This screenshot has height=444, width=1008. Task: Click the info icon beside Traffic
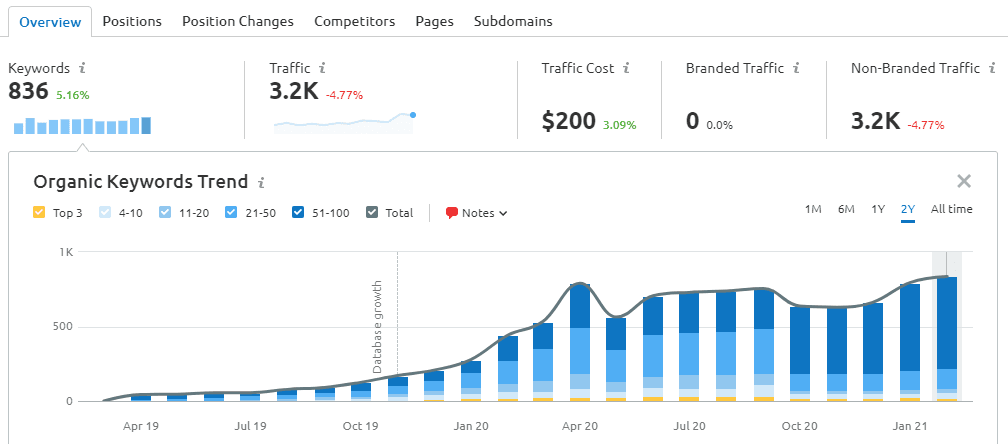[x=323, y=68]
